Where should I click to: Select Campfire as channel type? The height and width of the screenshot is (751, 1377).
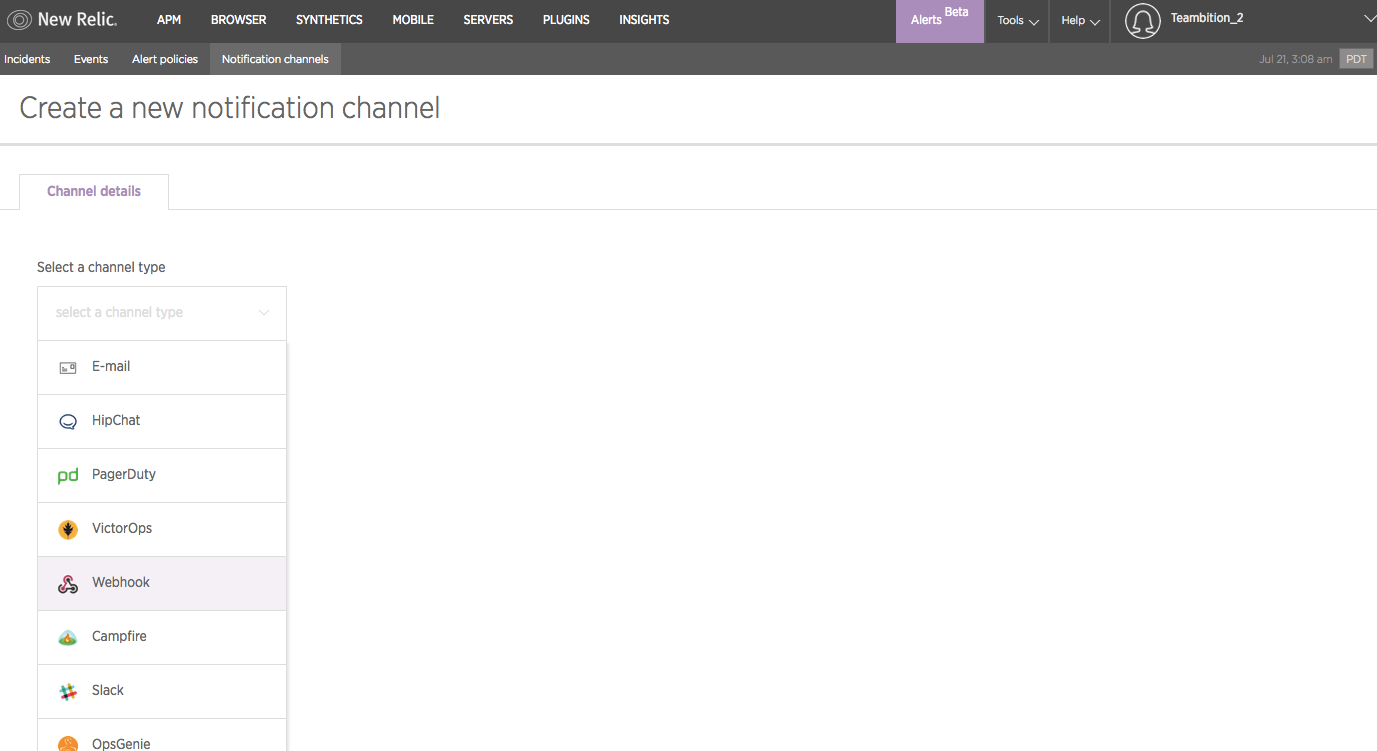tap(162, 637)
